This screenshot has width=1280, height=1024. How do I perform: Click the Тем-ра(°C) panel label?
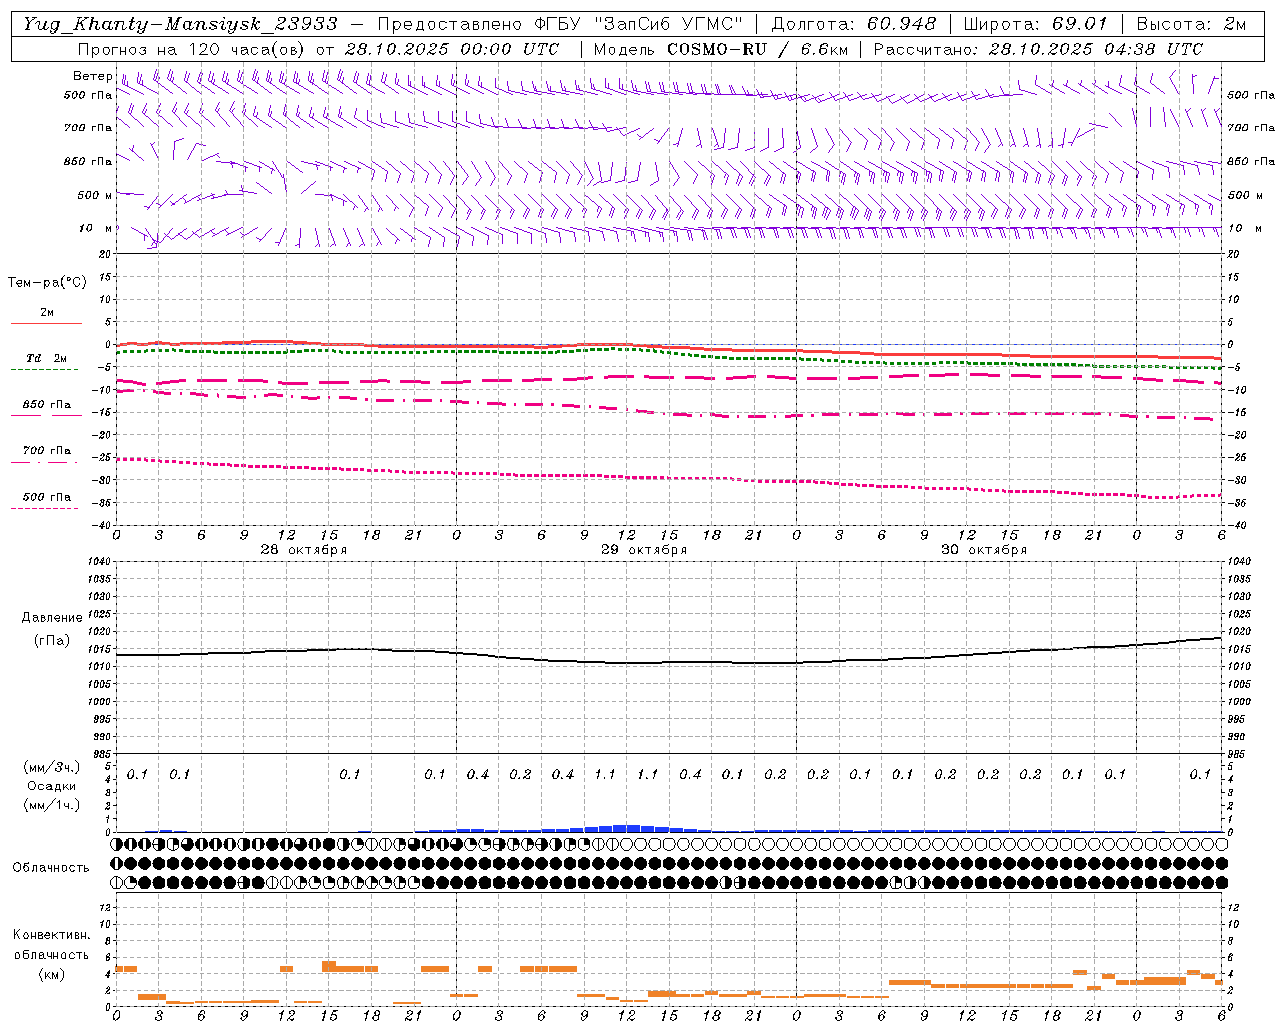coord(47,283)
